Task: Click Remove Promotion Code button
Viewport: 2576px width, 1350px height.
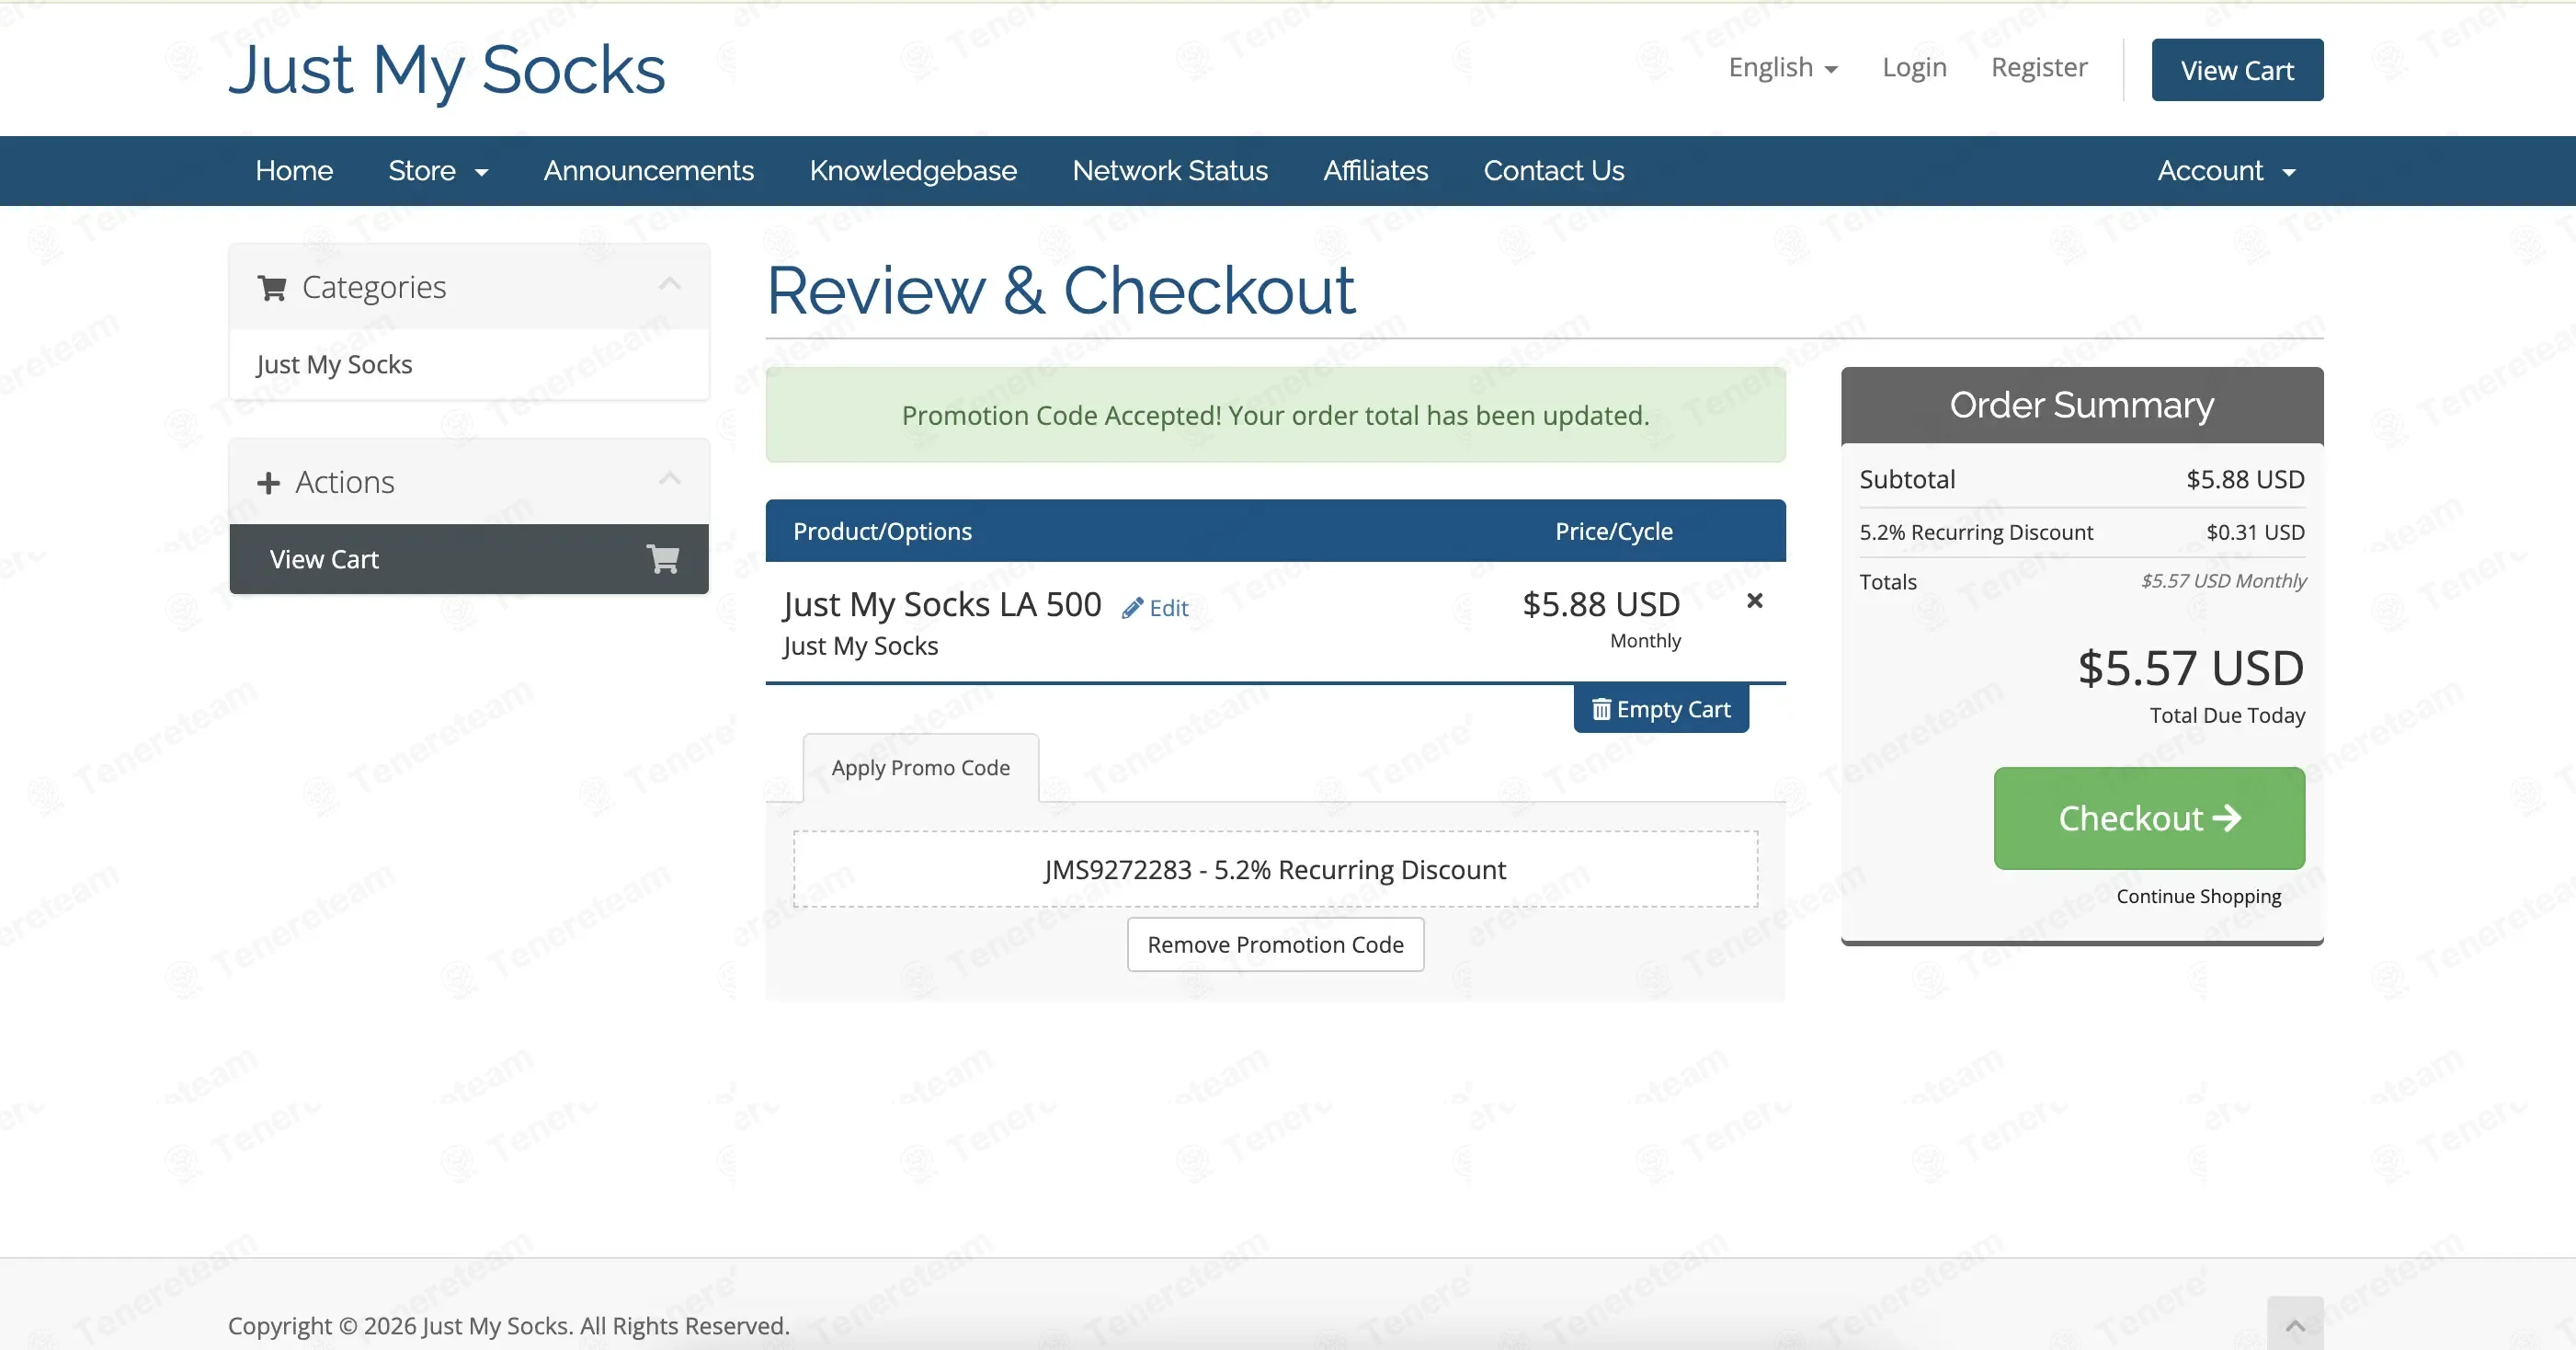Action: coord(1276,944)
